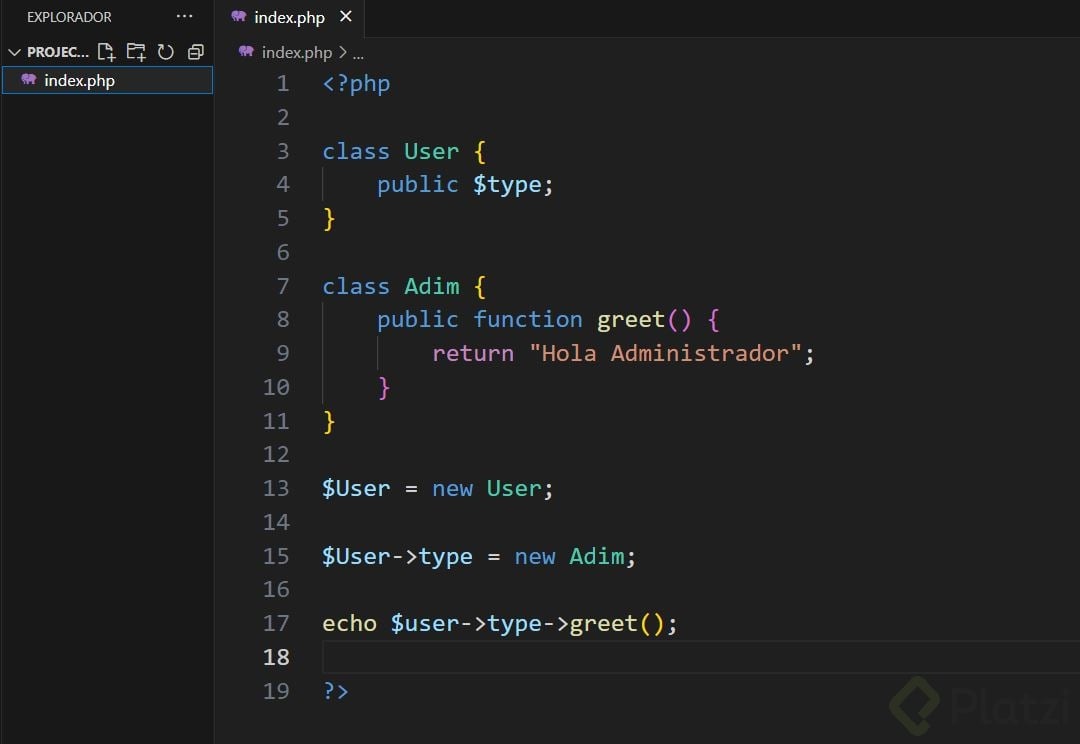Open the breadcrumb ellipsis symbol list

pos(358,54)
